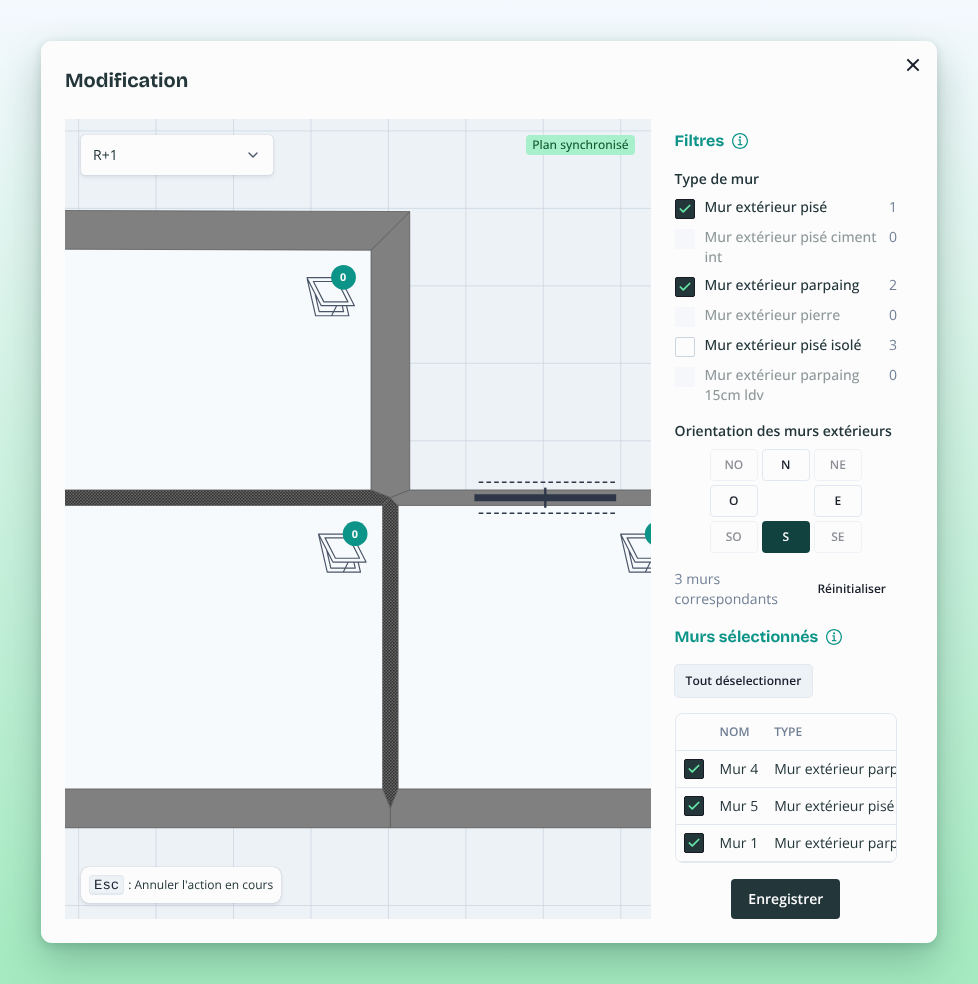Select the E orientation button
The image size is (978, 984).
click(x=837, y=501)
